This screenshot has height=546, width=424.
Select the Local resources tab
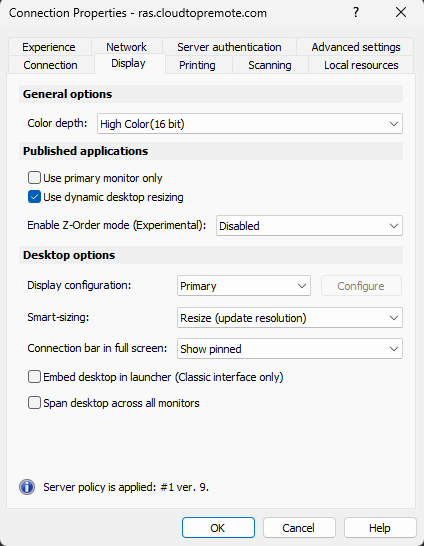pyautogui.click(x=361, y=65)
